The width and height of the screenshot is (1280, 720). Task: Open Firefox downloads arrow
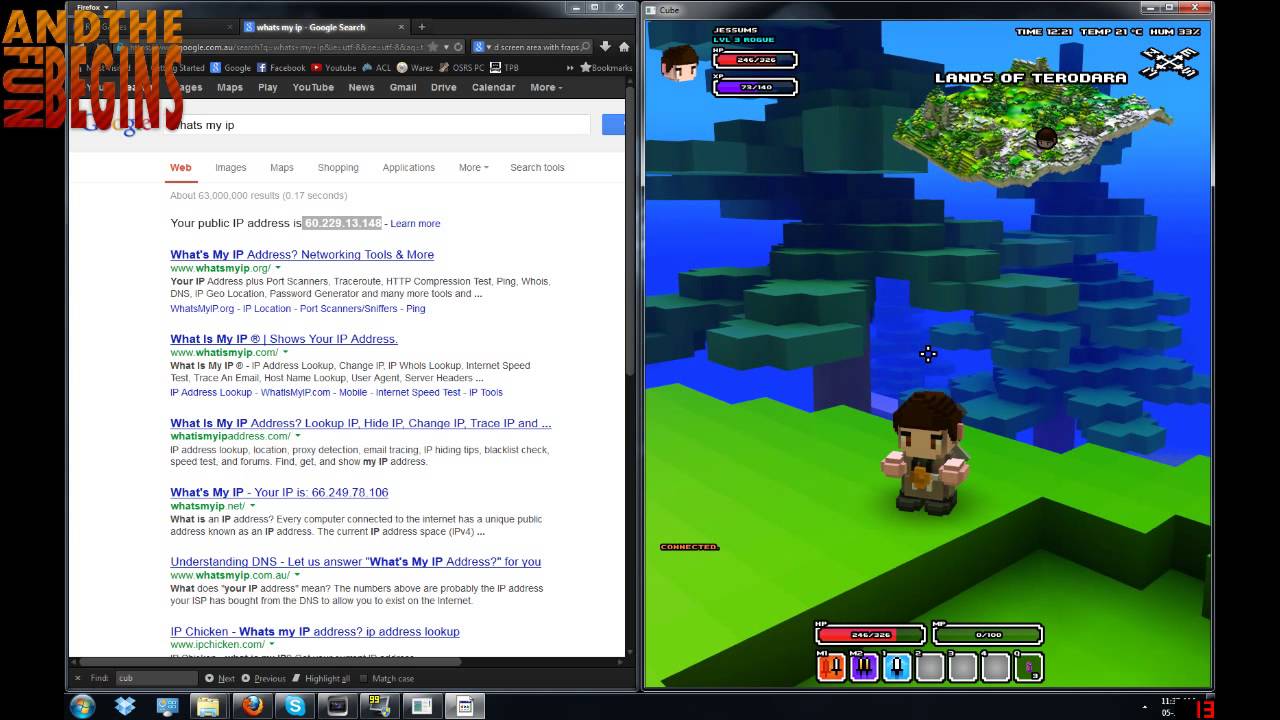[606, 47]
